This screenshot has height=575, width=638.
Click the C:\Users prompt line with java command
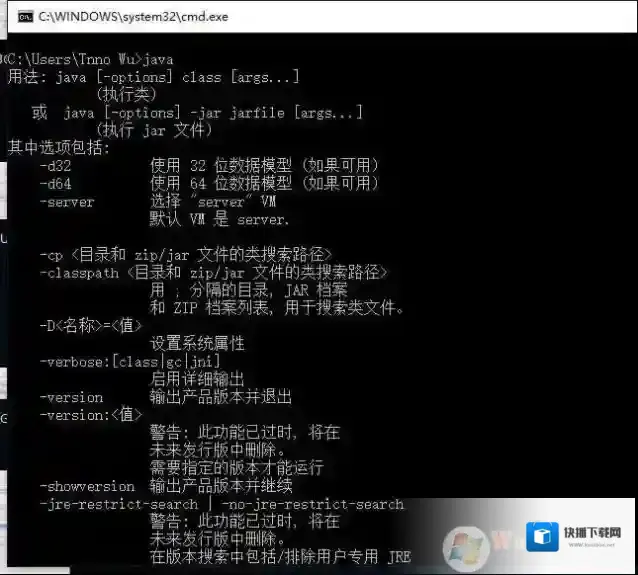pos(88,60)
